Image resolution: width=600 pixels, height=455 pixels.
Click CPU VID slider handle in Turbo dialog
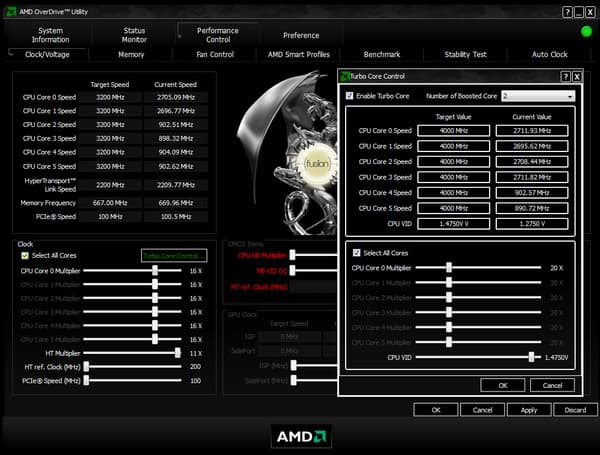532,357
